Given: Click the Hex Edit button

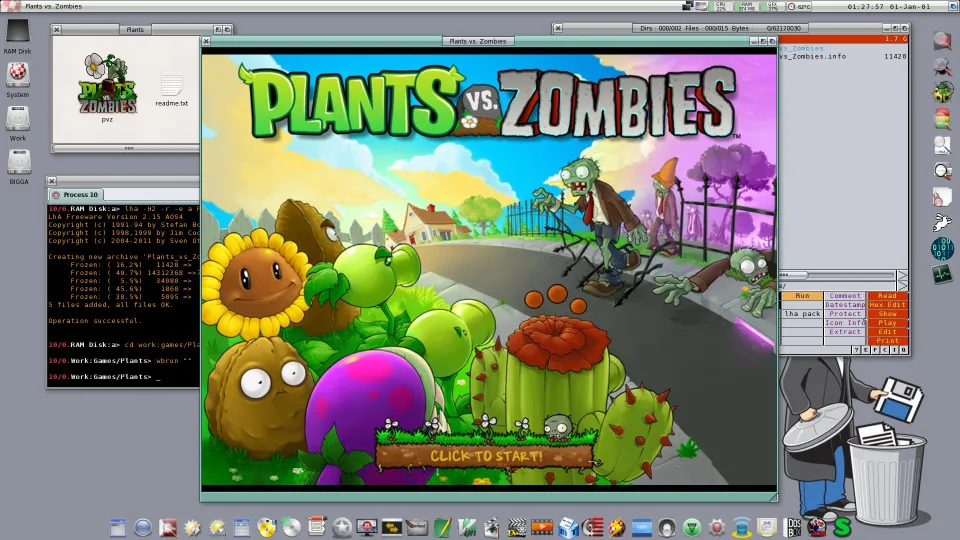Looking at the screenshot, I should tap(887, 305).
